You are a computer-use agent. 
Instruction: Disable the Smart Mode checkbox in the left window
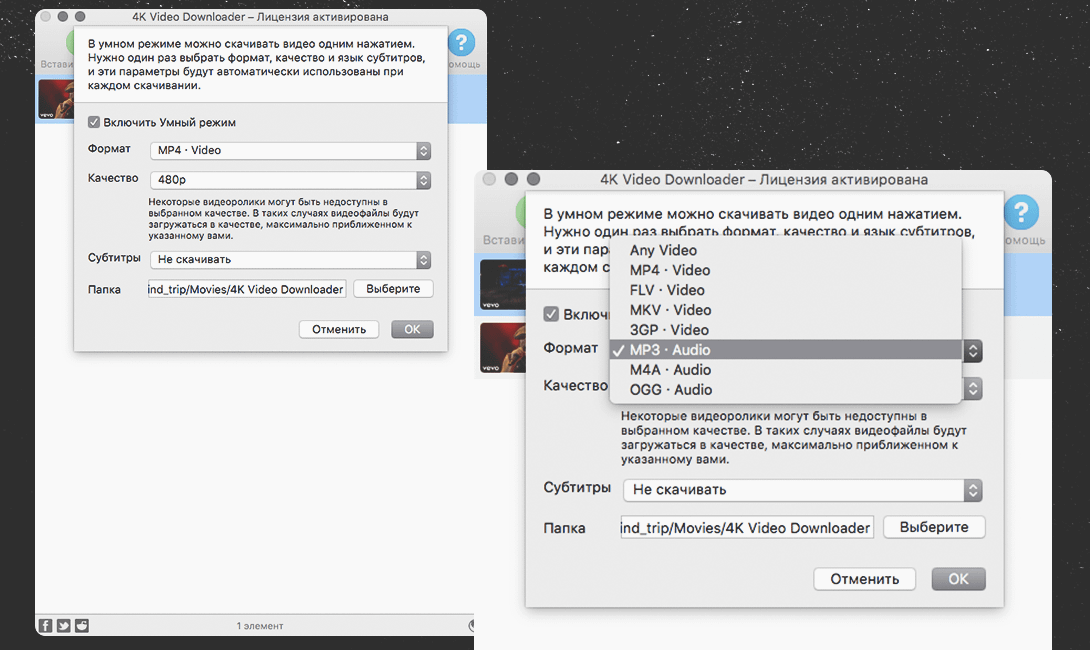tap(94, 122)
